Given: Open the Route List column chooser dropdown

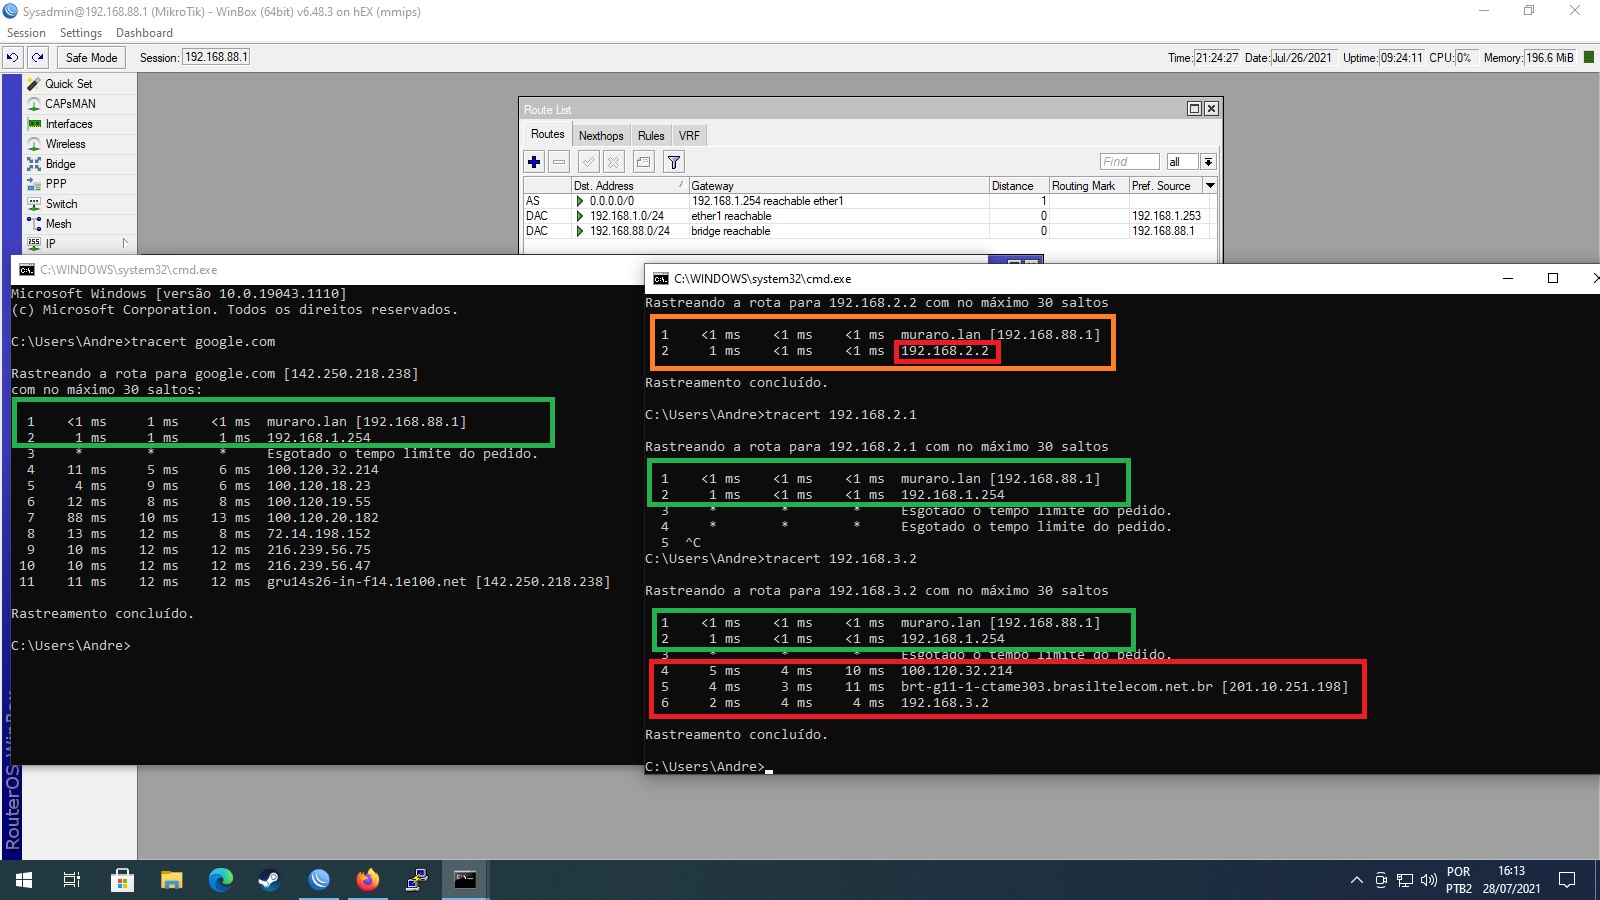Looking at the screenshot, I should click(x=1210, y=186).
